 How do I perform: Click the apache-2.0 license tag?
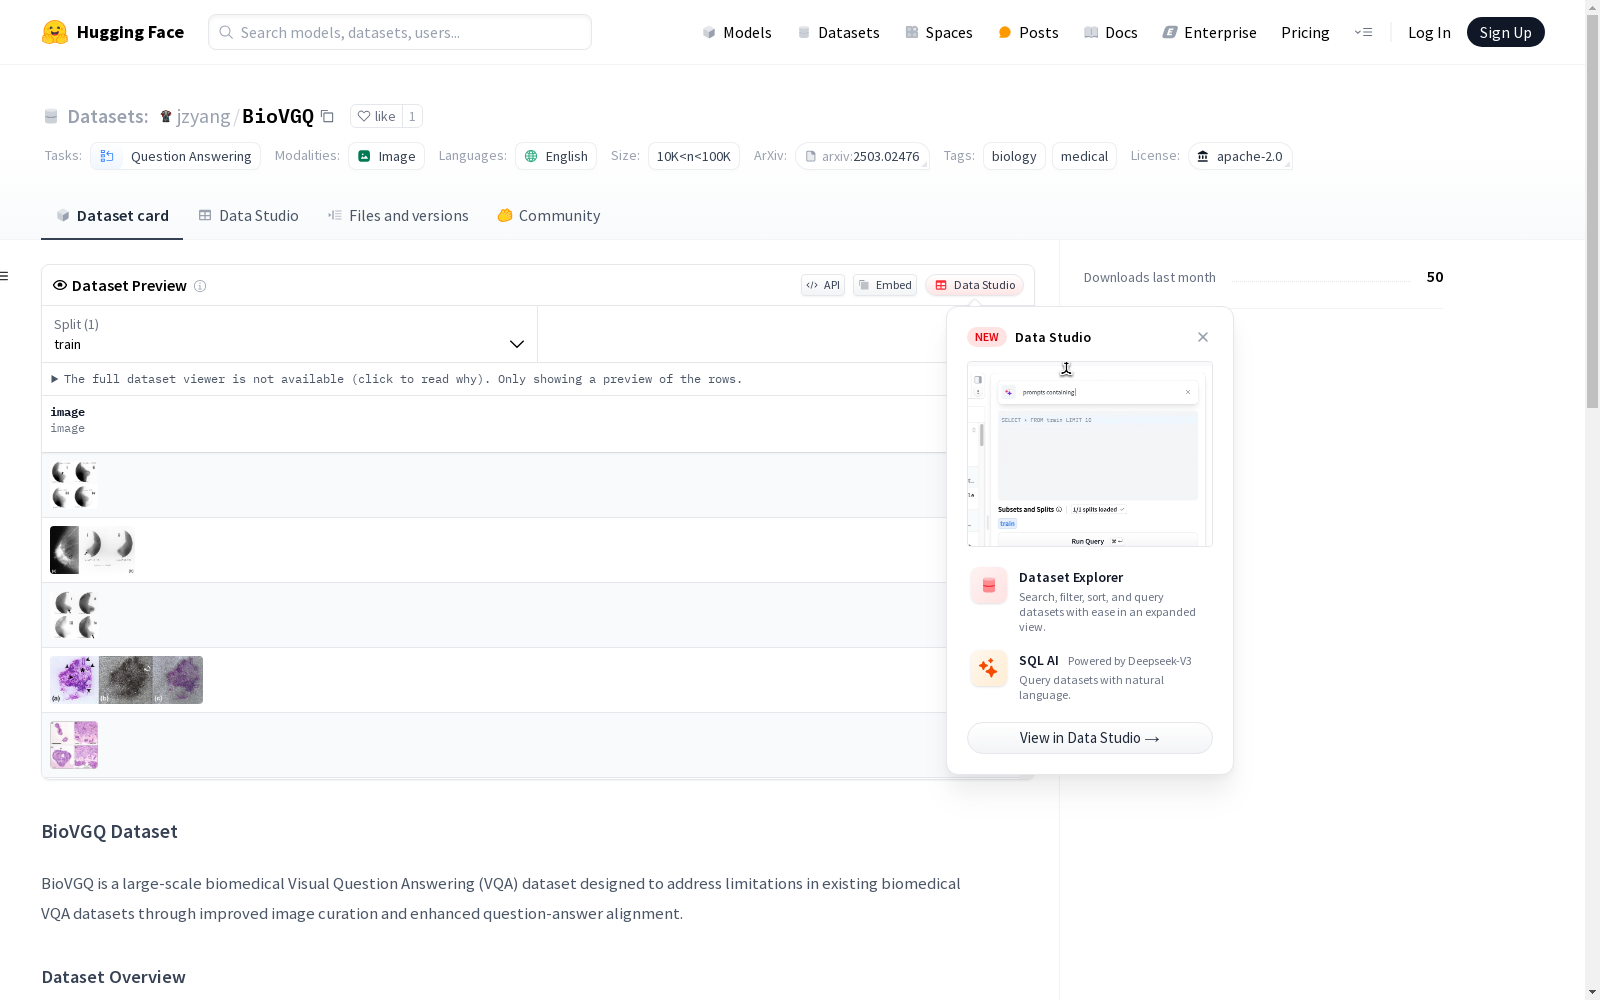[x=1240, y=156]
